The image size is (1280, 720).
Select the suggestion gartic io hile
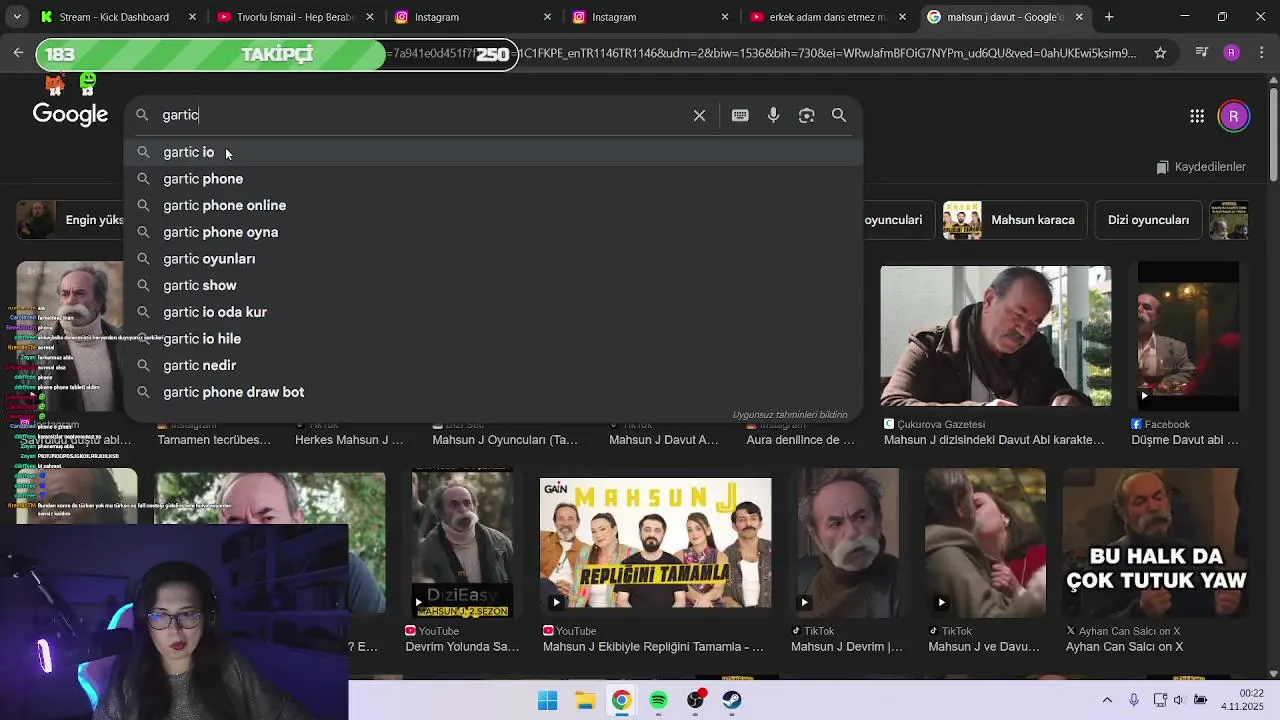pos(493,339)
